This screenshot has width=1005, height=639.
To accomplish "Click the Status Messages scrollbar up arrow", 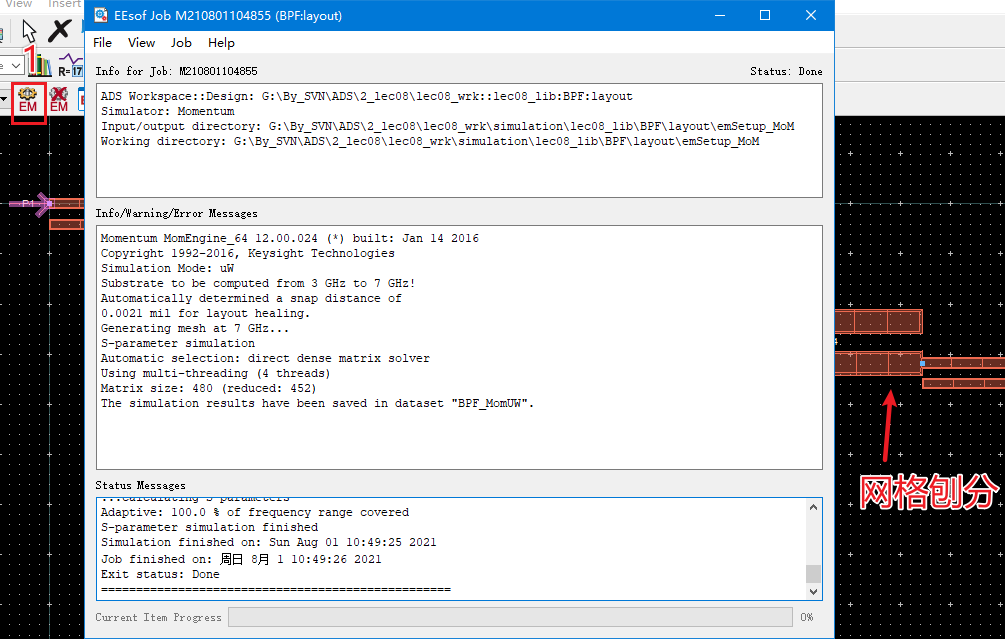I will (x=813, y=507).
